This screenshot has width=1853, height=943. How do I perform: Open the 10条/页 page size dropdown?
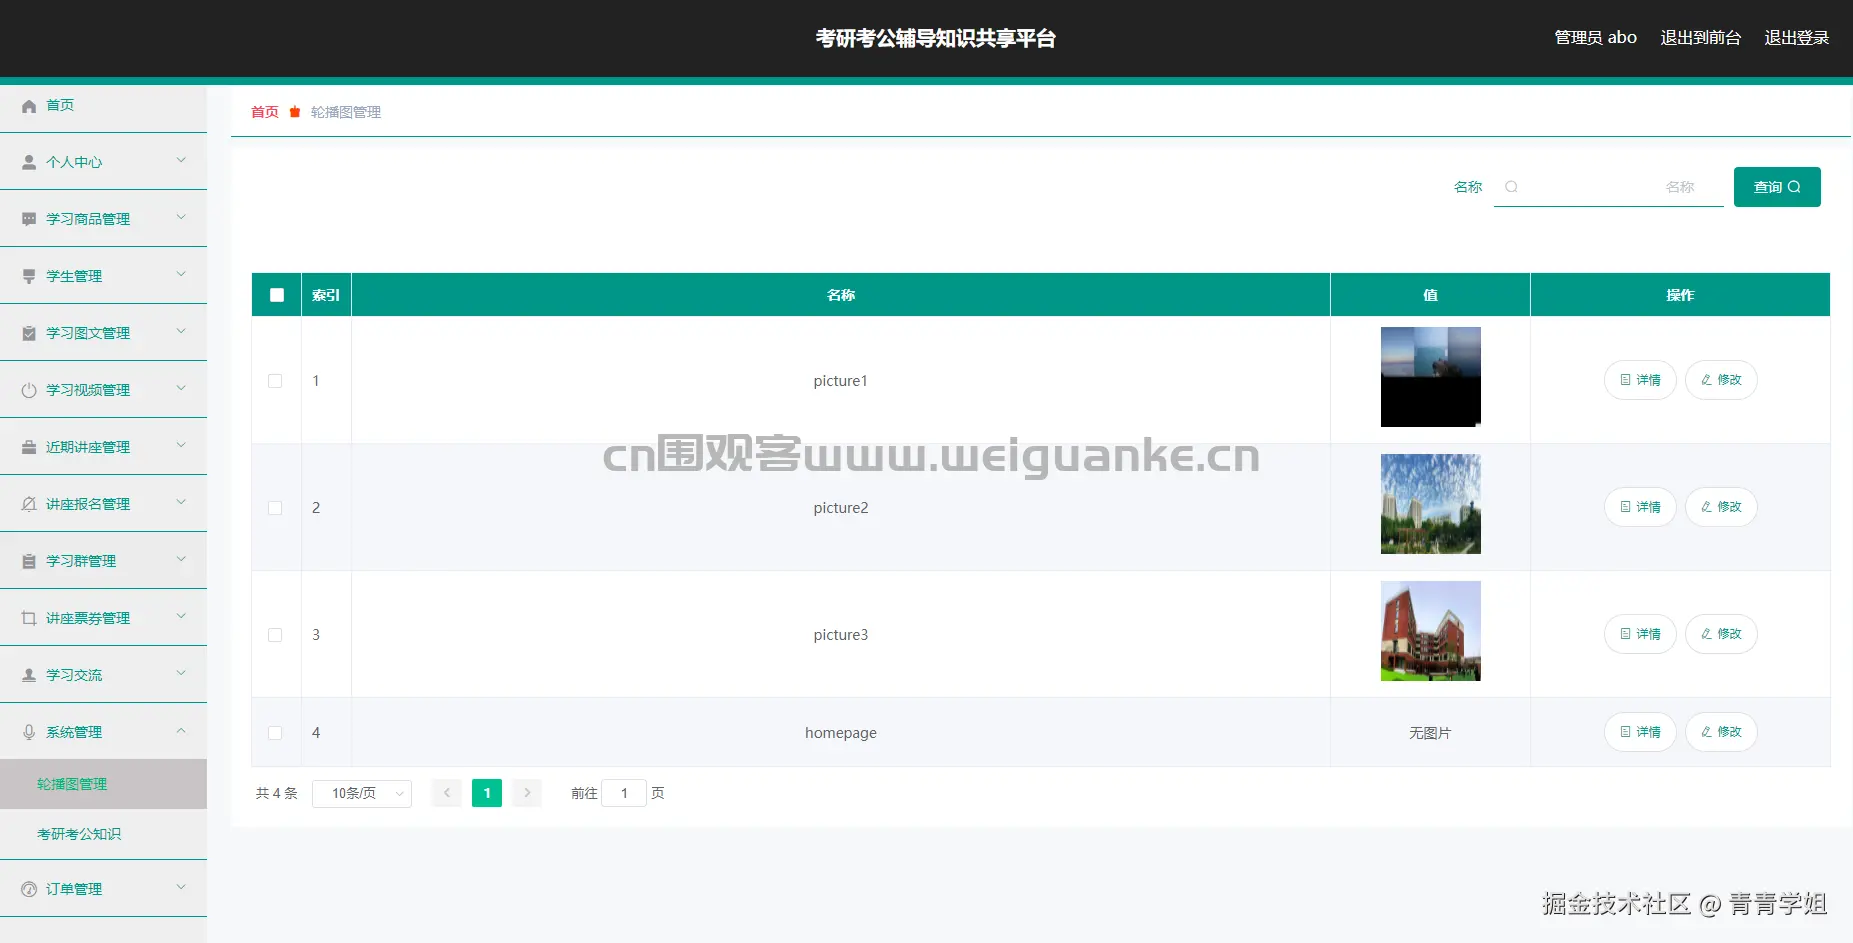(x=361, y=792)
